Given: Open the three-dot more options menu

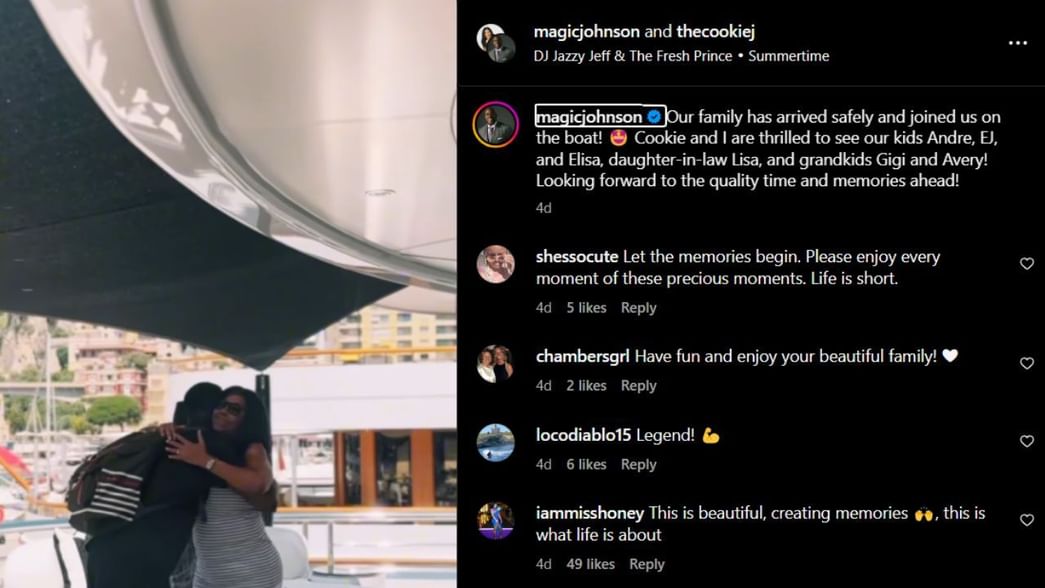Looking at the screenshot, I should (1017, 43).
